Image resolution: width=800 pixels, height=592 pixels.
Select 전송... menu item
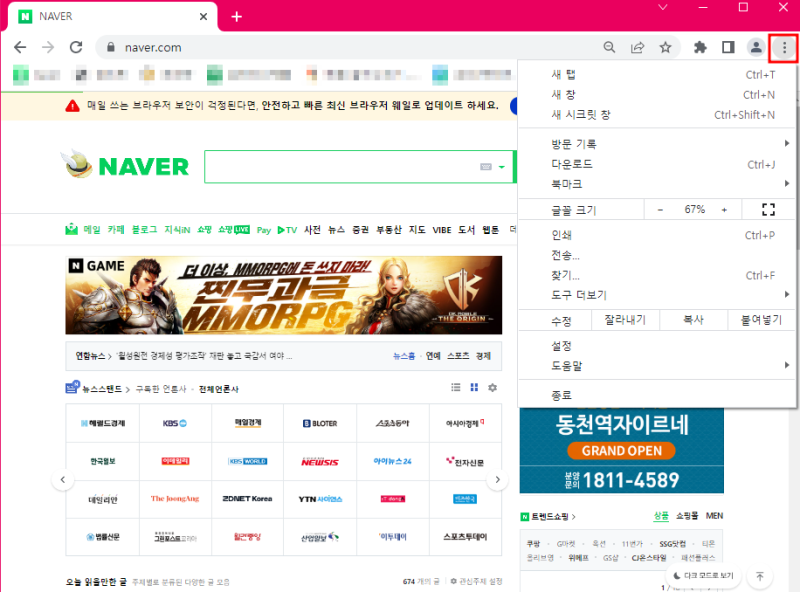pyautogui.click(x=657, y=255)
